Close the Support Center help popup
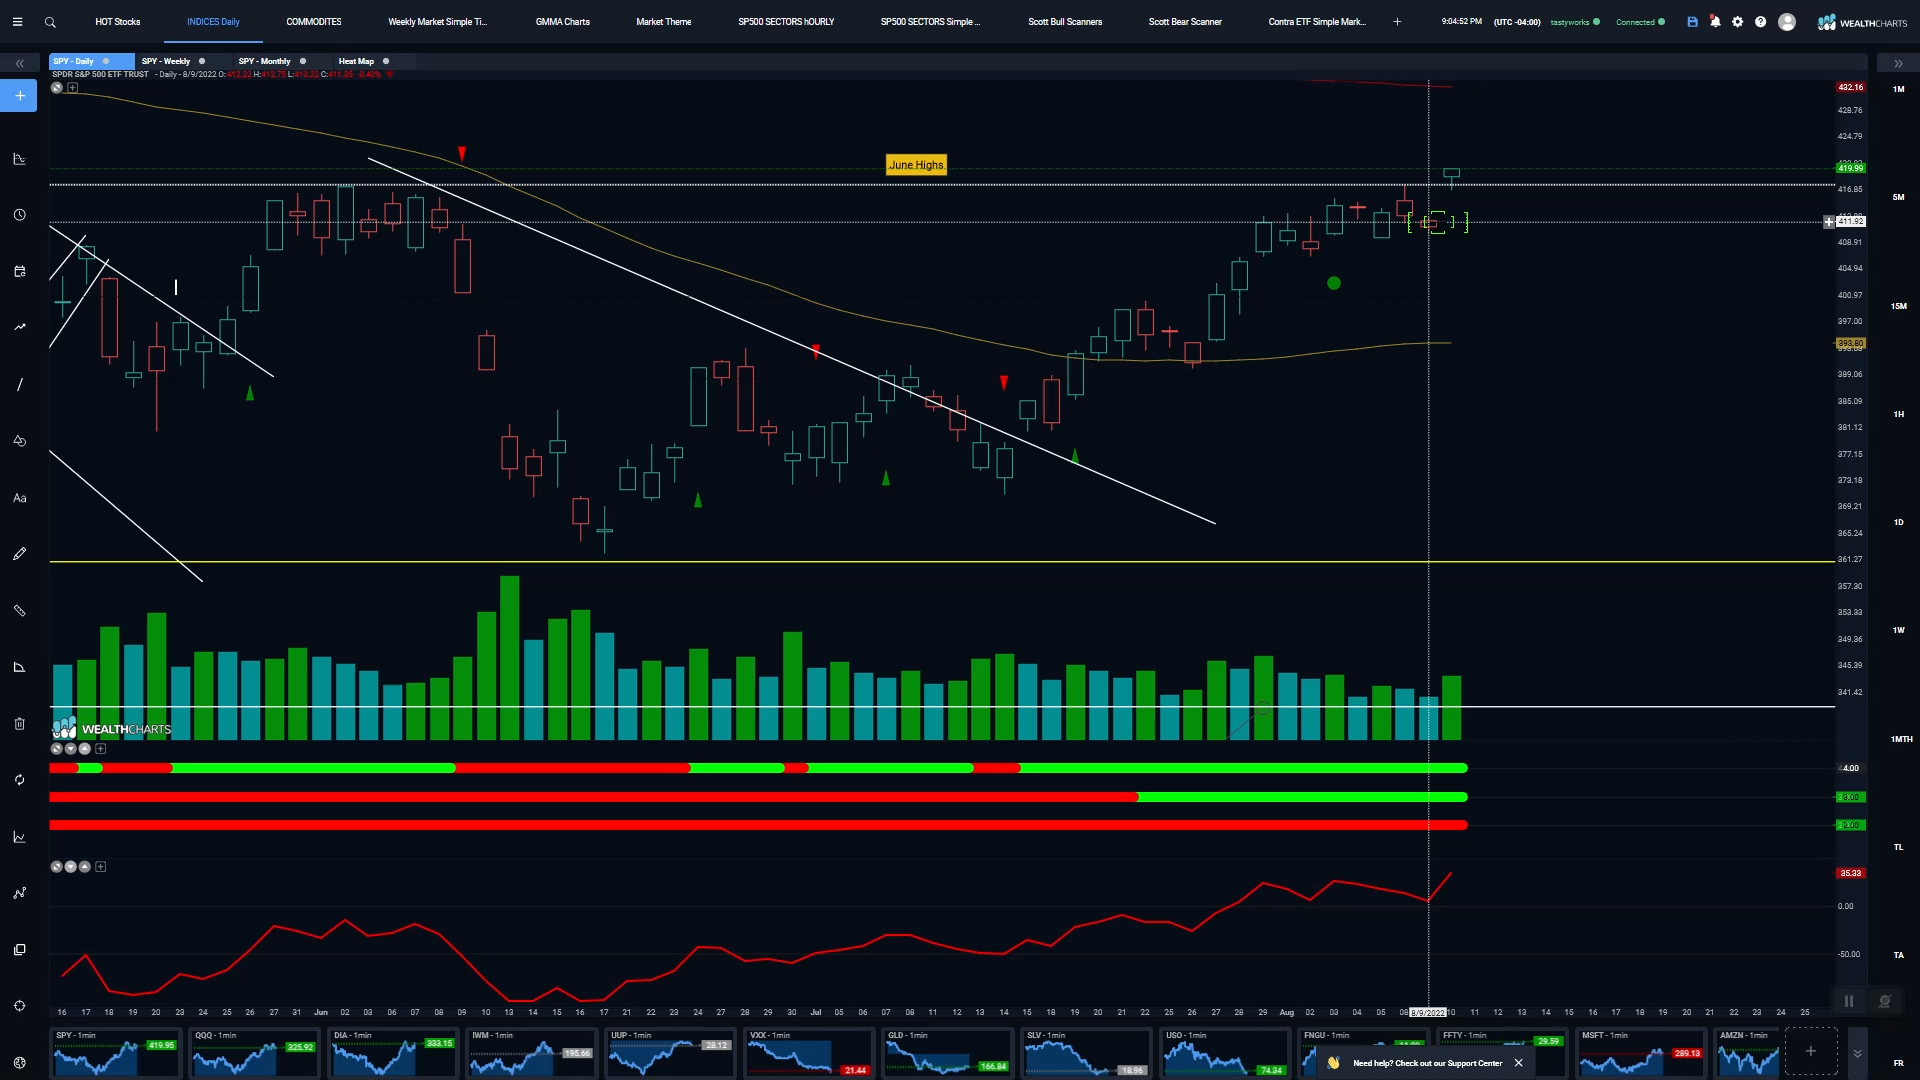This screenshot has height=1080, width=1920. pos(1518,1063)
